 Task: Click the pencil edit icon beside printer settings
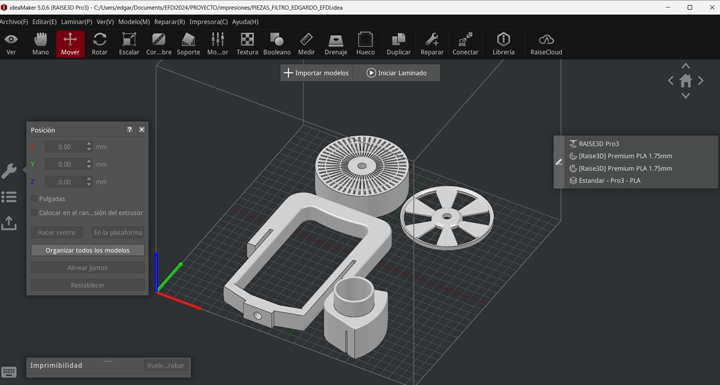click(x=559, y=162)
